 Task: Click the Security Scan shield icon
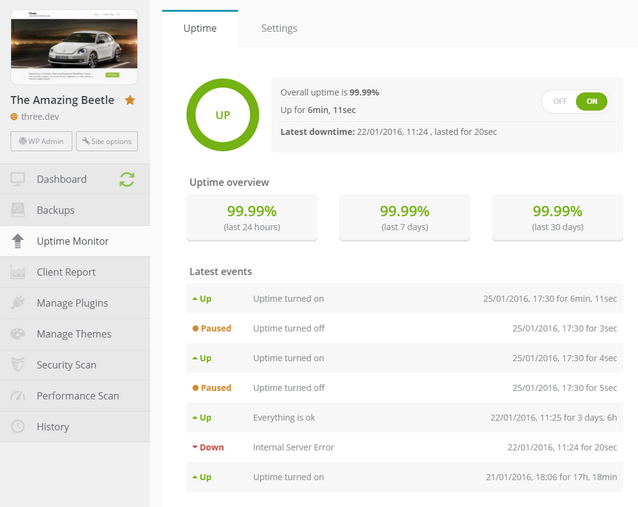click(x=18, y=365)
